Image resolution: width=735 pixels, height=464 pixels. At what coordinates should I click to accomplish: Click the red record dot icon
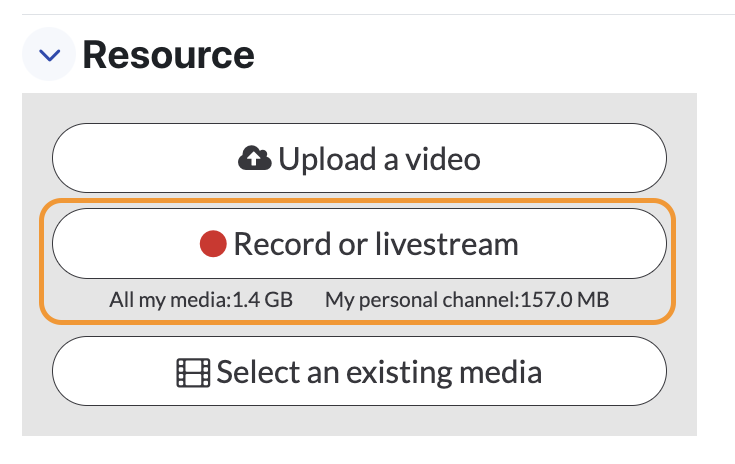[x=213, y=244]
